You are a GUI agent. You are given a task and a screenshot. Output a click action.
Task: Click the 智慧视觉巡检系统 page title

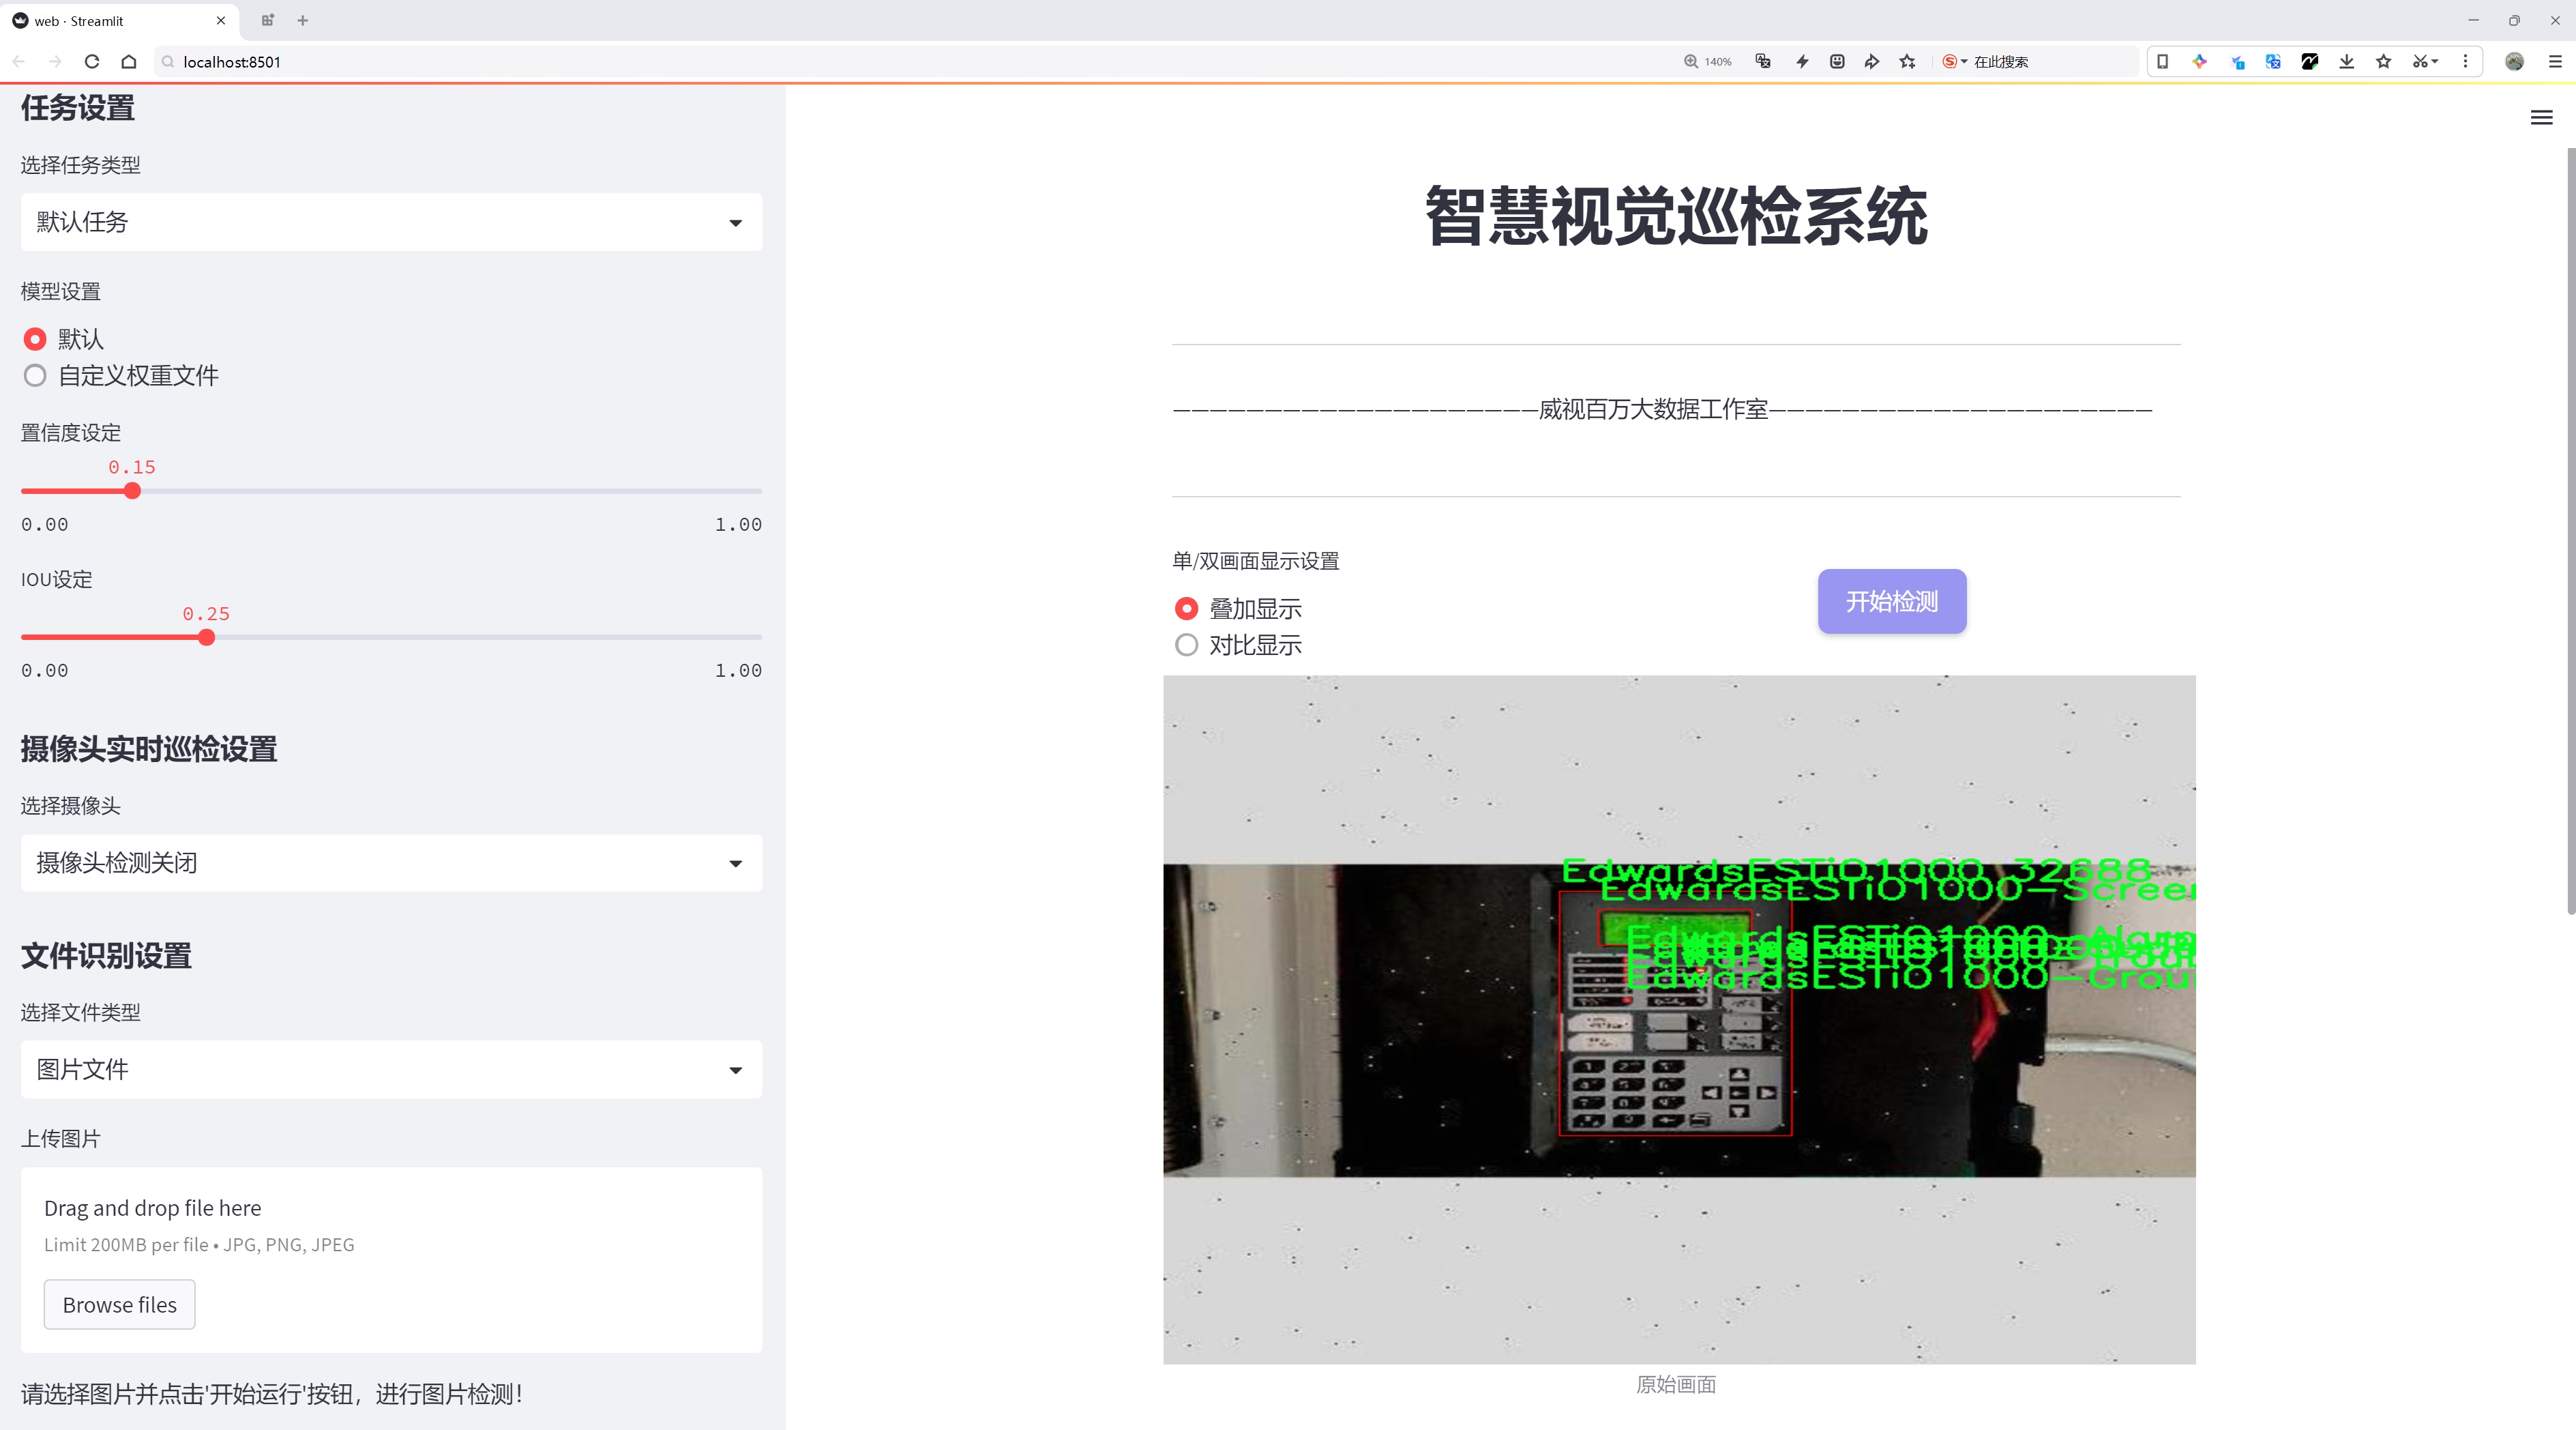click(x=1676, y=216)
